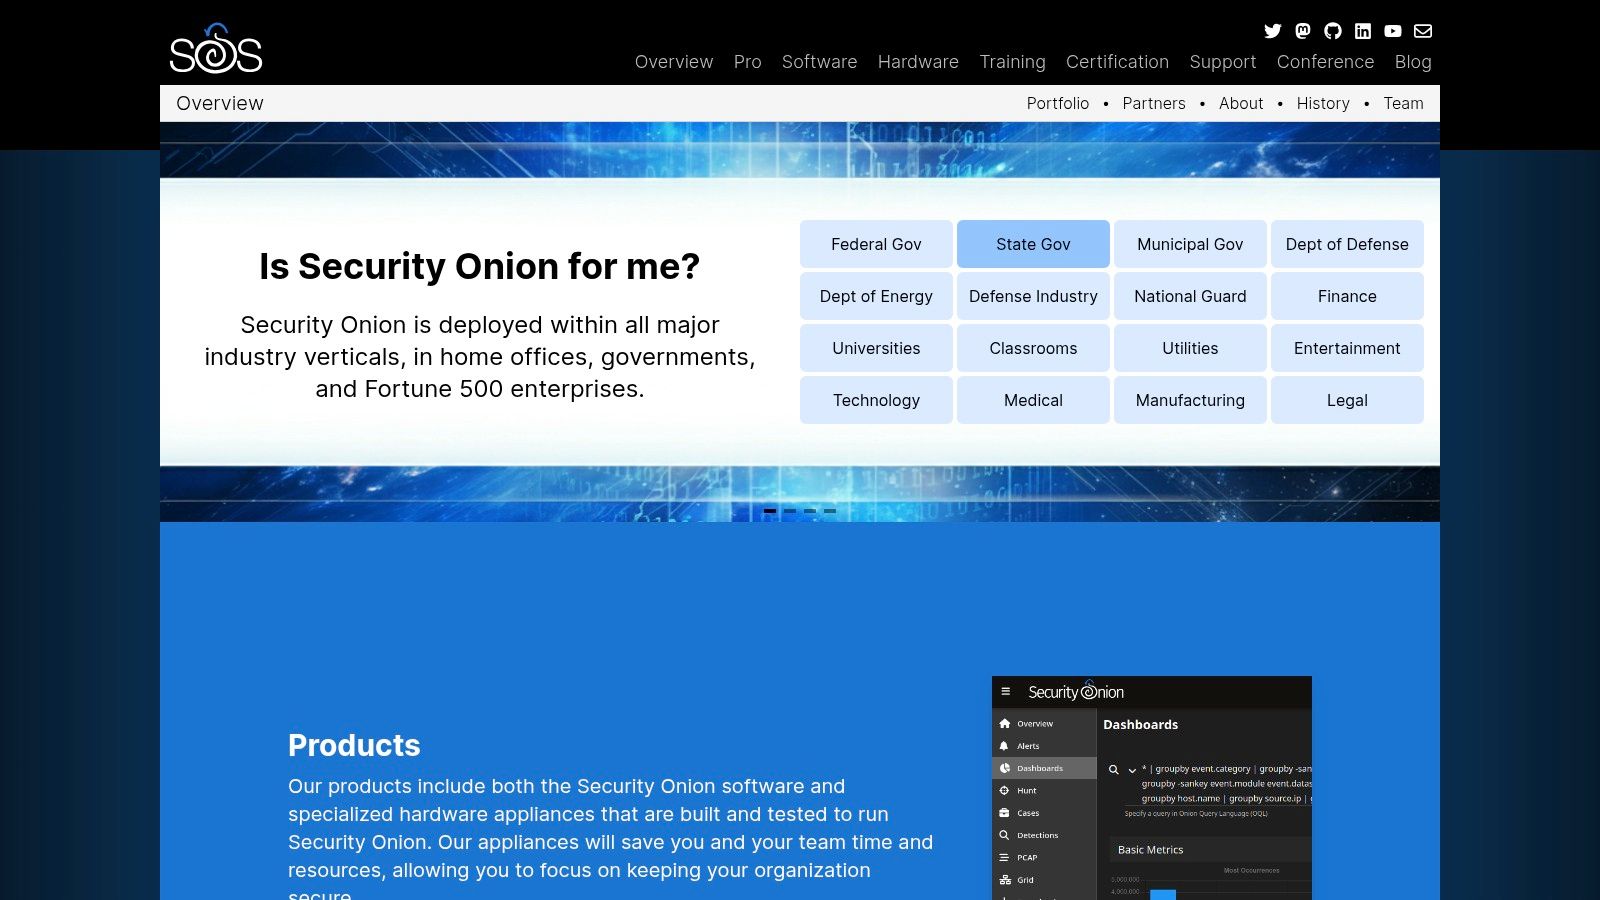Click the SOS onion logo
1600x900 pixels.
(x=216, y=50)
